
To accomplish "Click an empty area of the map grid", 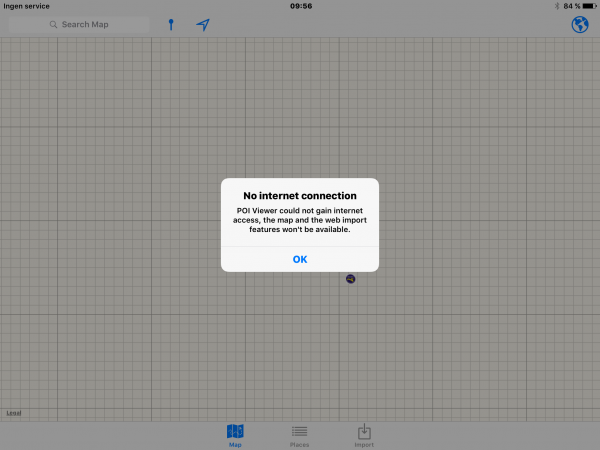I will pos(480,330).
